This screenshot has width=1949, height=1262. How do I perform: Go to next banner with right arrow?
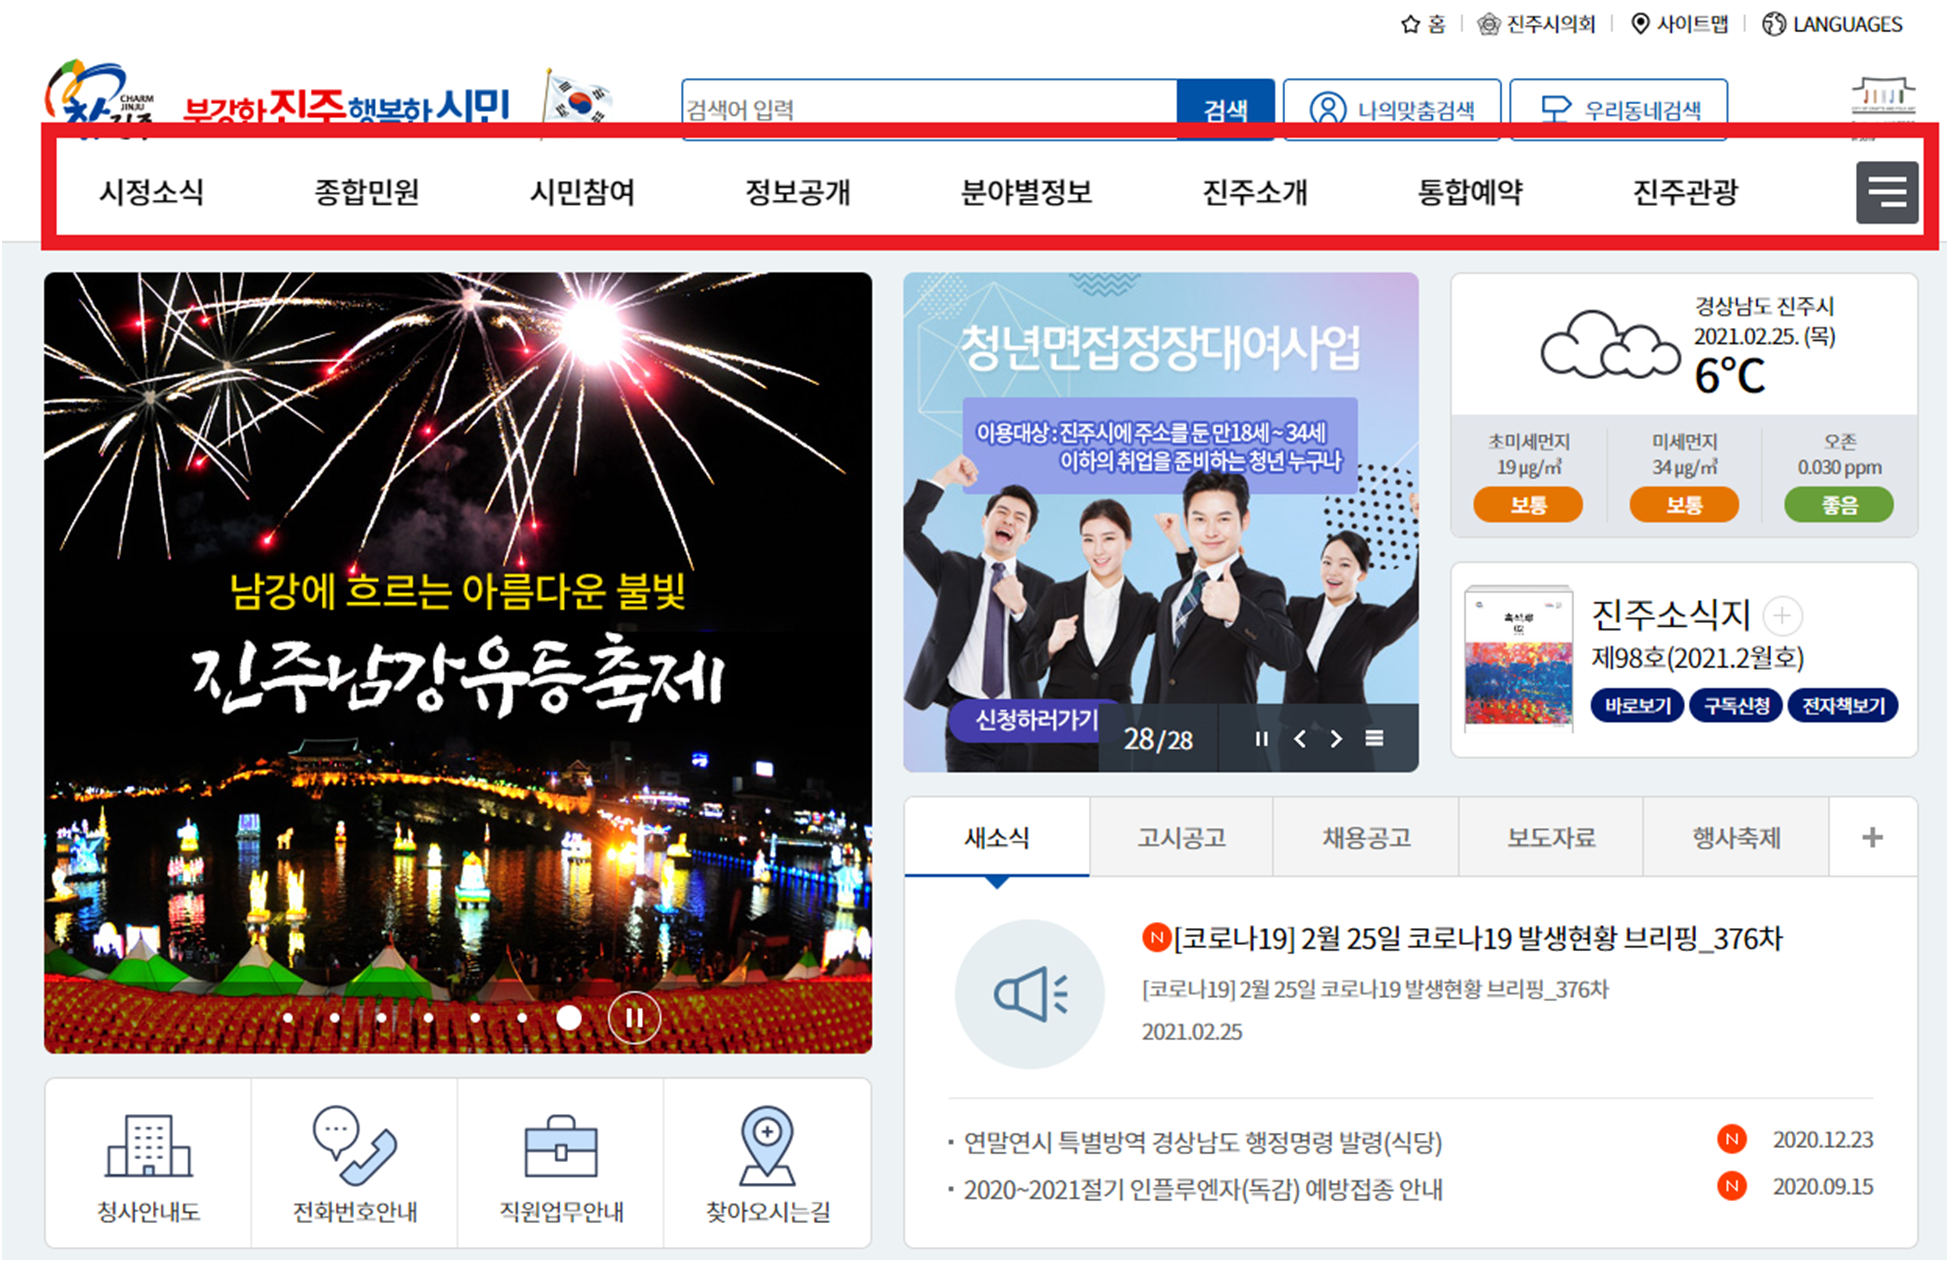coord(1337,738)
